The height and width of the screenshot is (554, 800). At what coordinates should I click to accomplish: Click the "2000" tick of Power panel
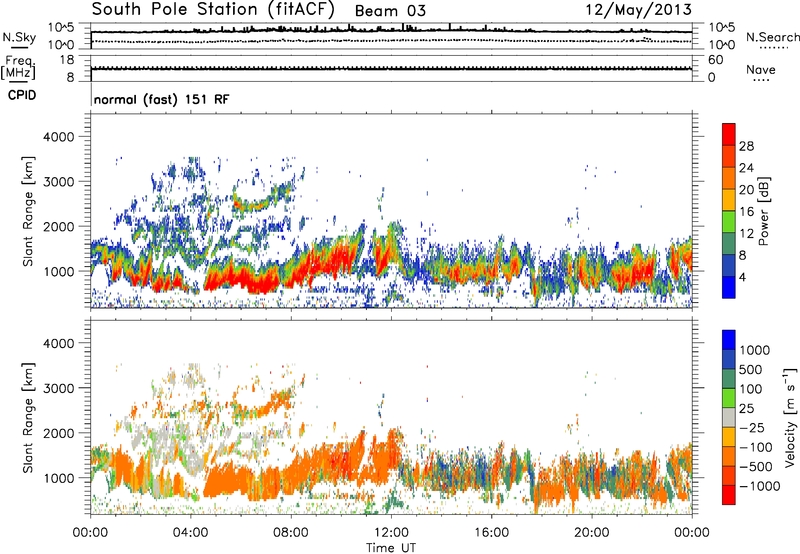pos(58,226)
